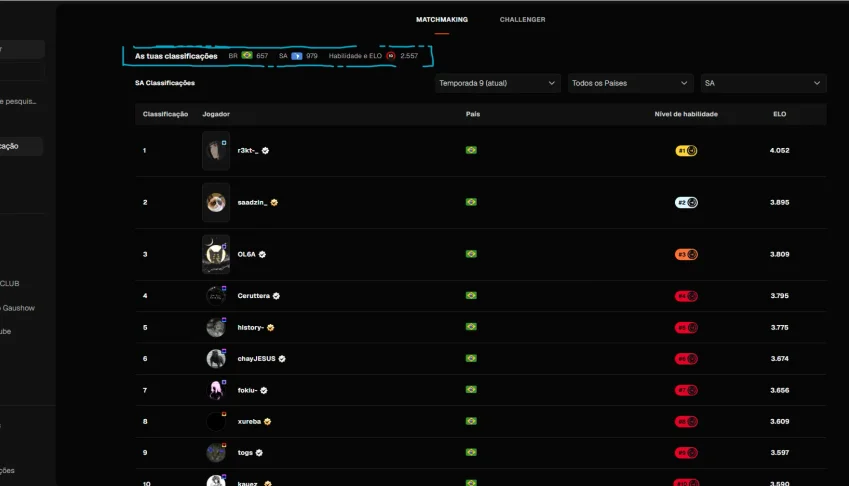Open OL6A player avatar
849x486 pixels.
(216, 254)
